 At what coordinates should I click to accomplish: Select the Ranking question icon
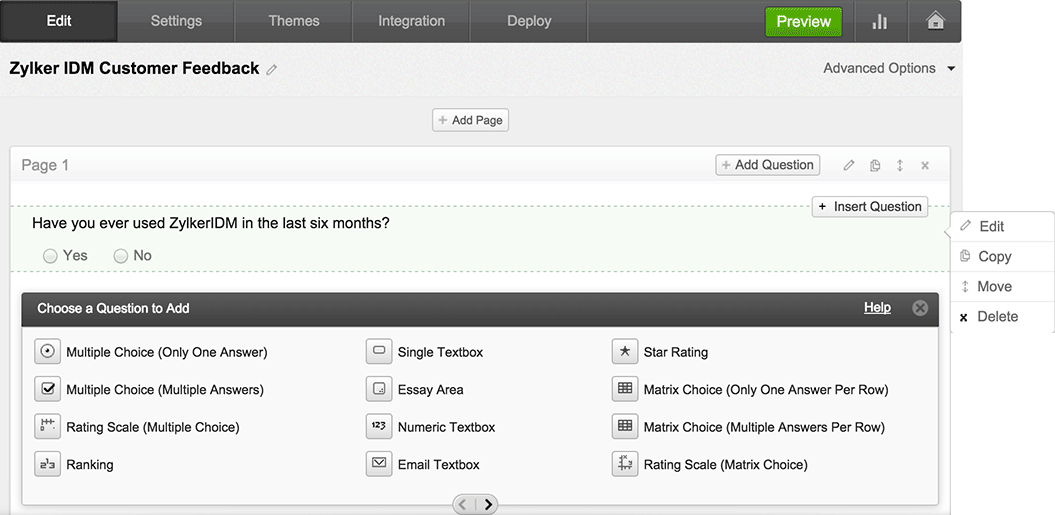[x=47, y=464]
